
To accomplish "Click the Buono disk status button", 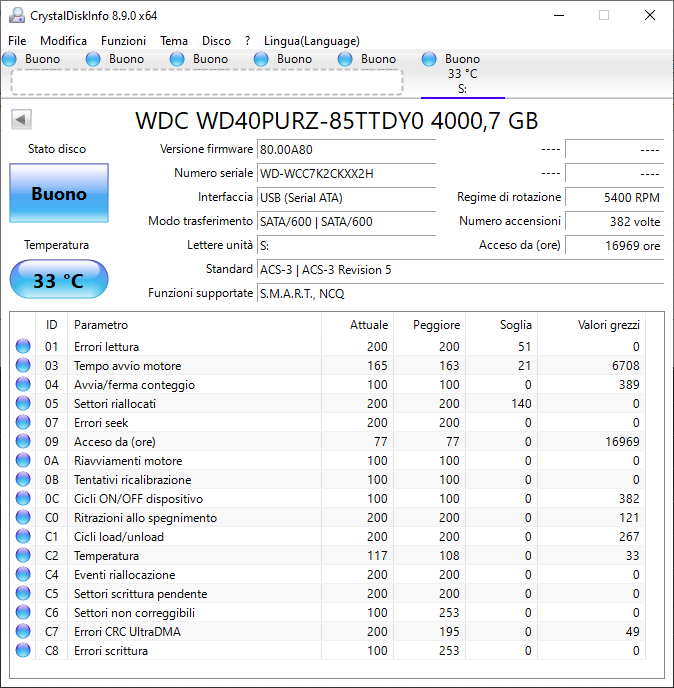I will (x=59, y=193).
